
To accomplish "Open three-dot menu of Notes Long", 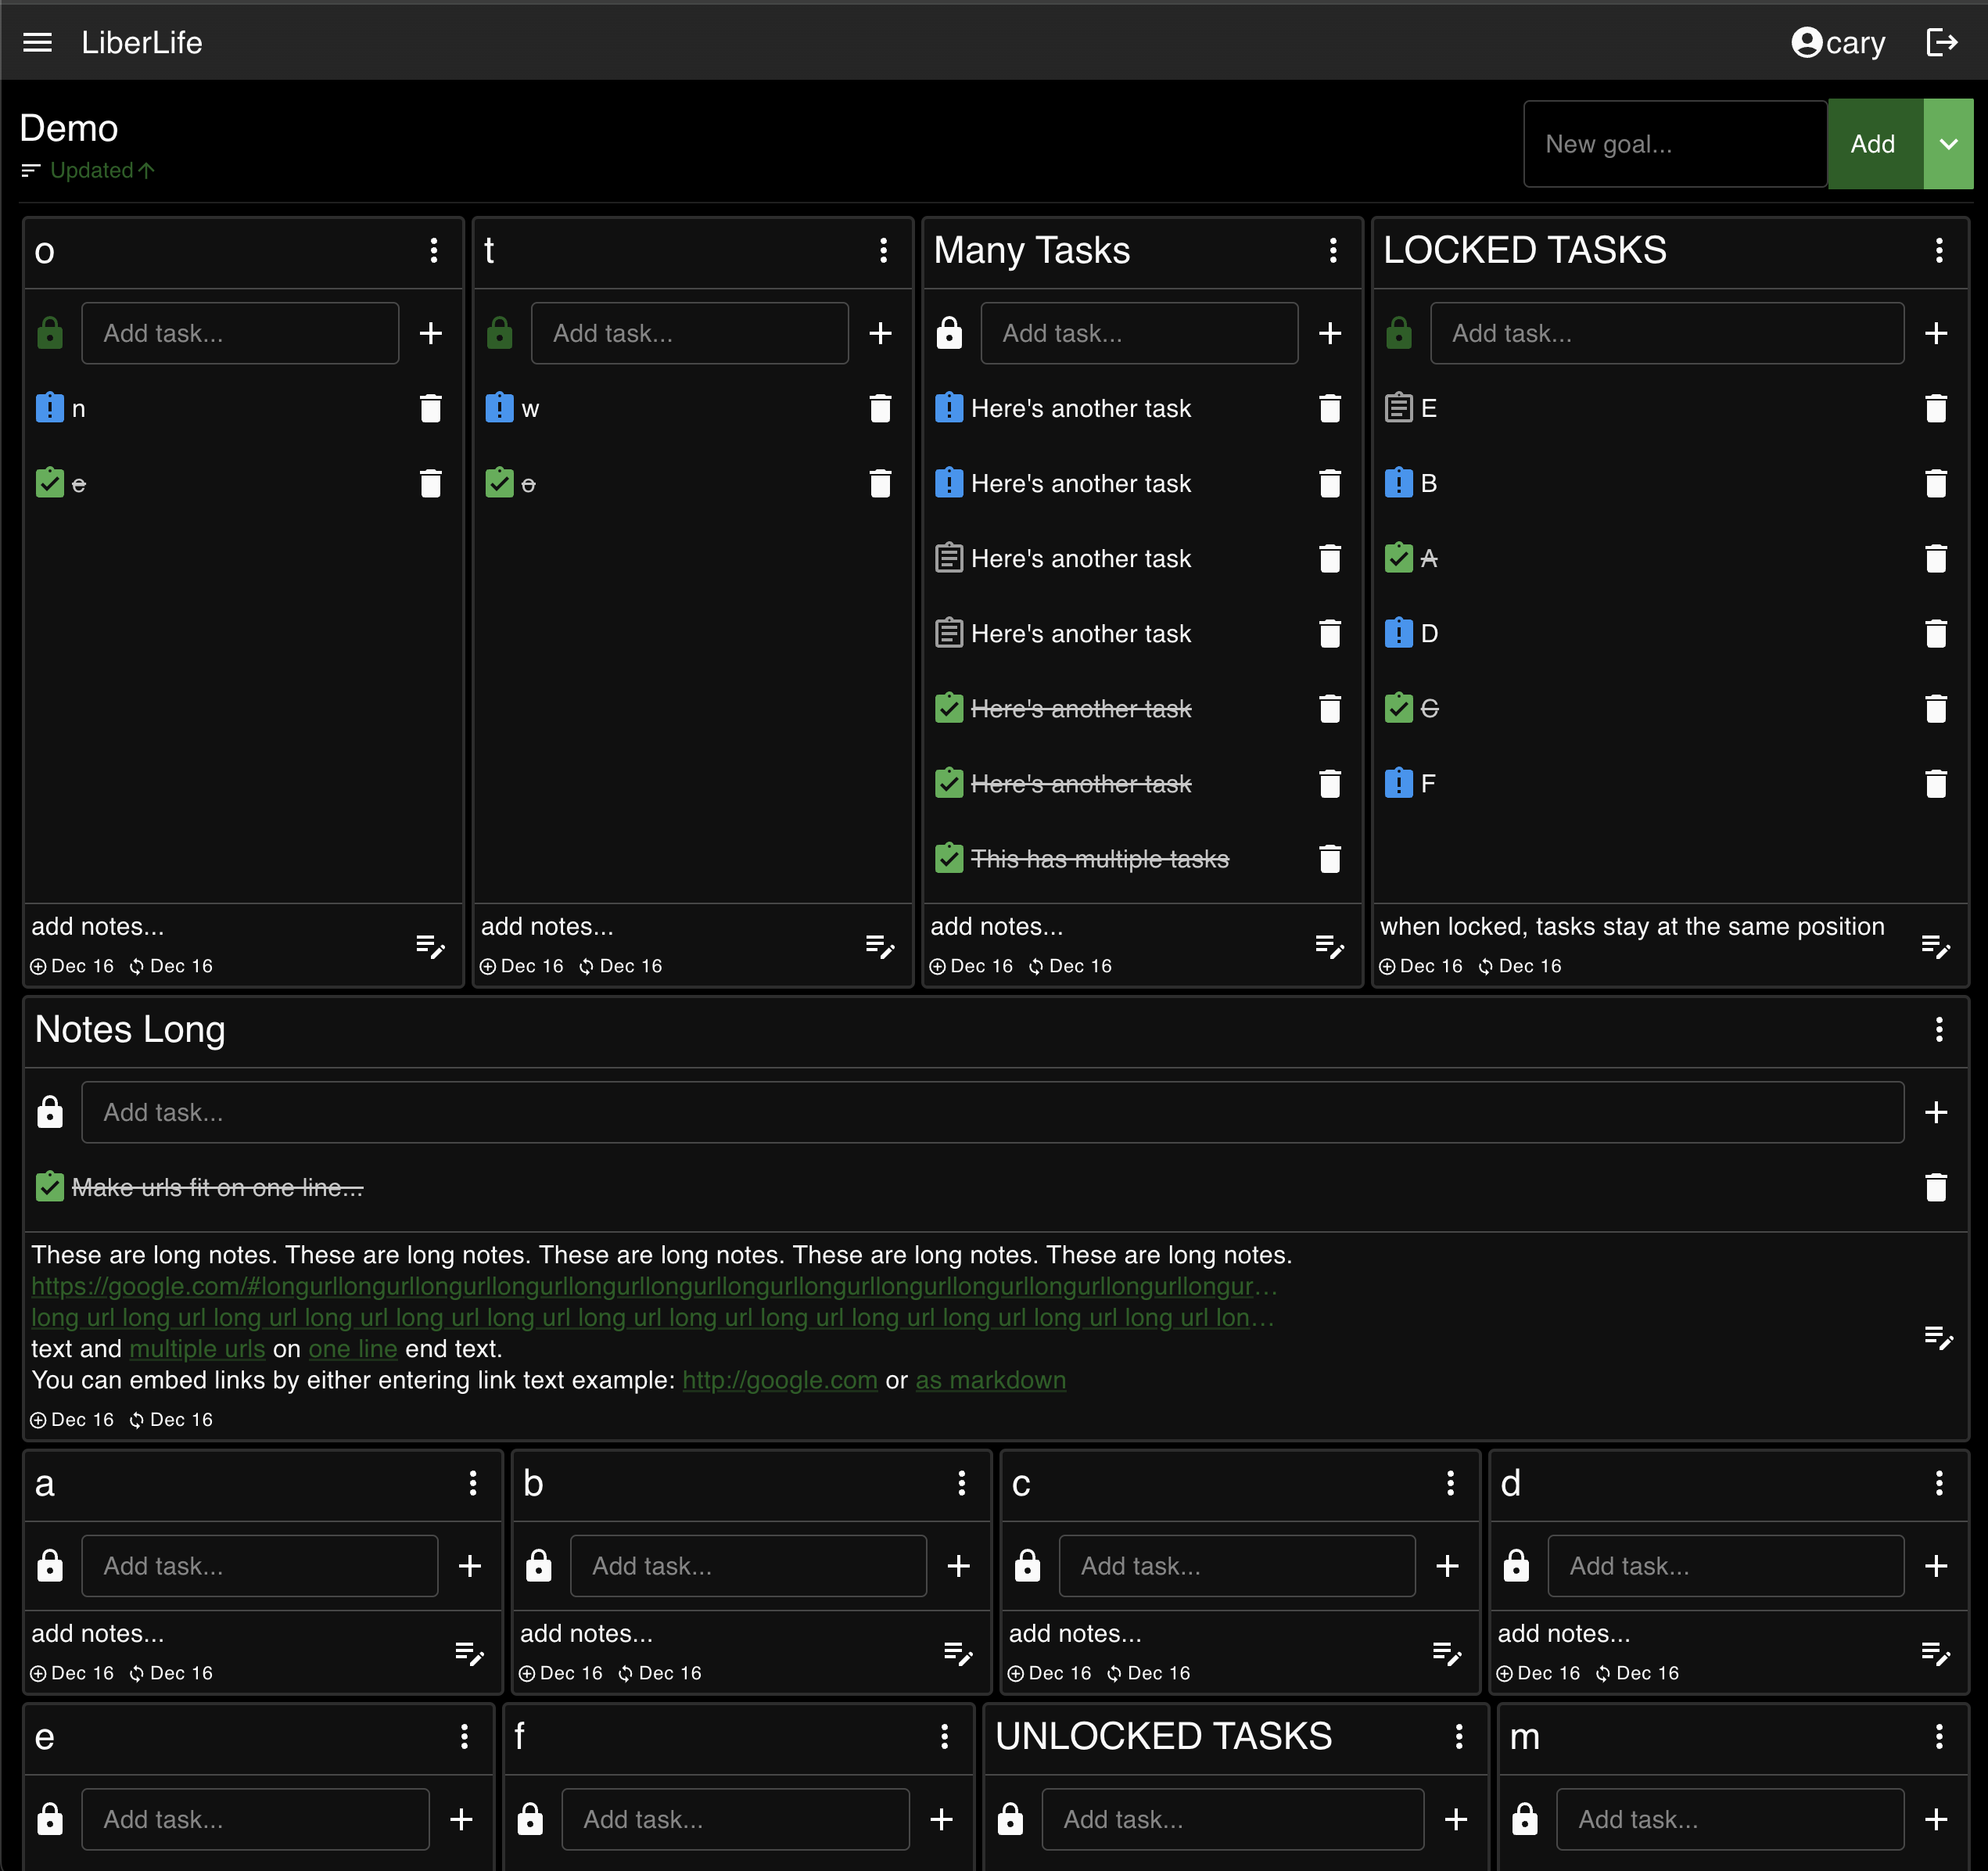I will (x=1938, y=1030).
